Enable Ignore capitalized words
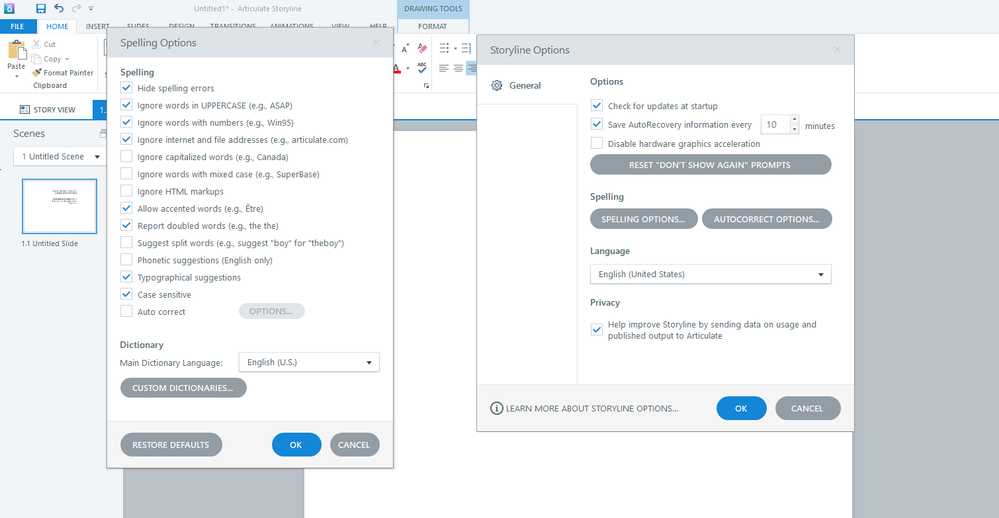 126,157
